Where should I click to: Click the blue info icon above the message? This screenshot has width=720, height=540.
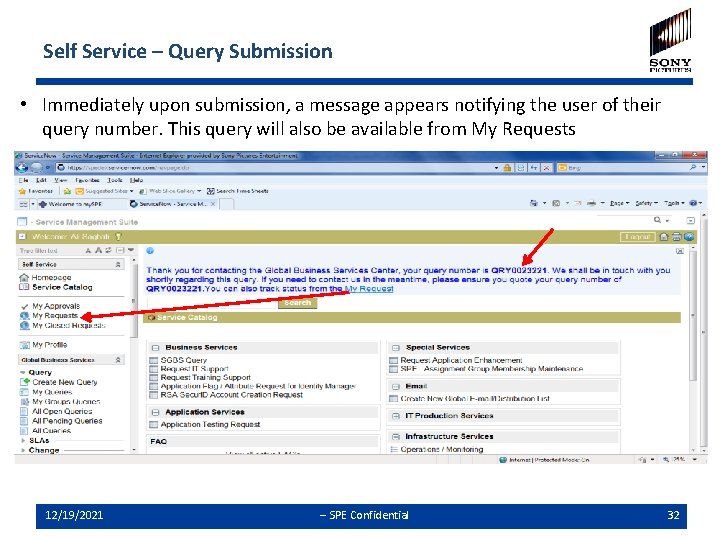(150, 251)
